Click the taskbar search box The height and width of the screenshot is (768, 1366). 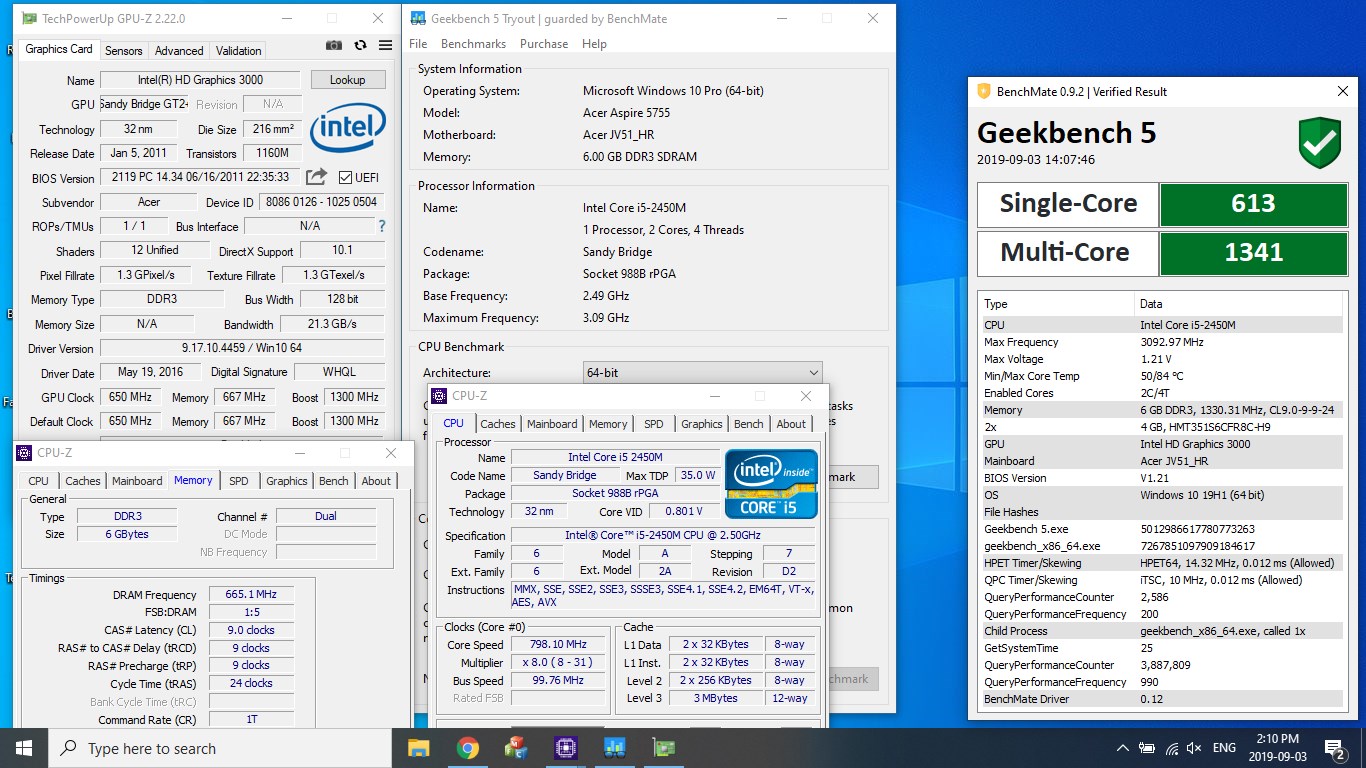220,748
